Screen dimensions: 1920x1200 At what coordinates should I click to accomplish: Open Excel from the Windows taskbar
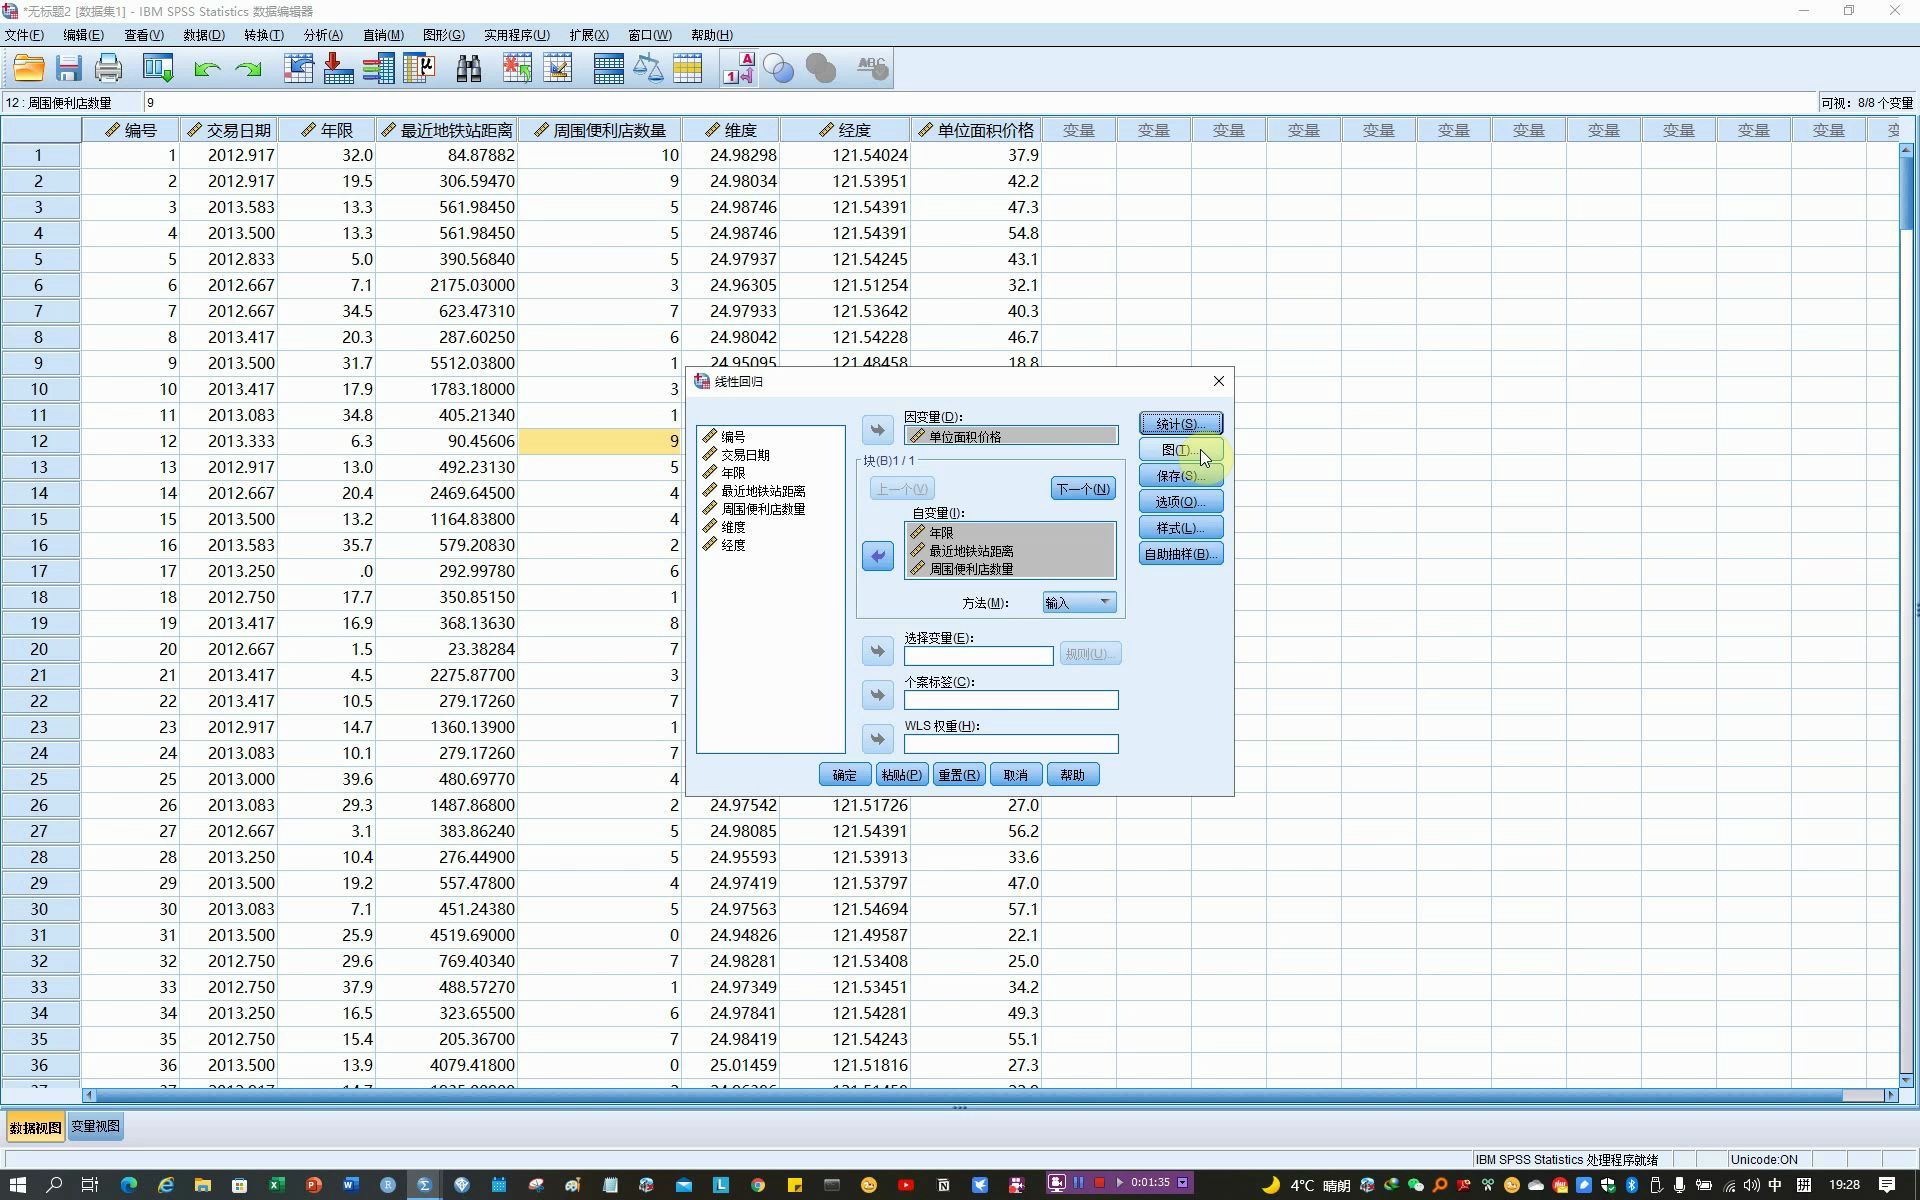coord(276,1185)
